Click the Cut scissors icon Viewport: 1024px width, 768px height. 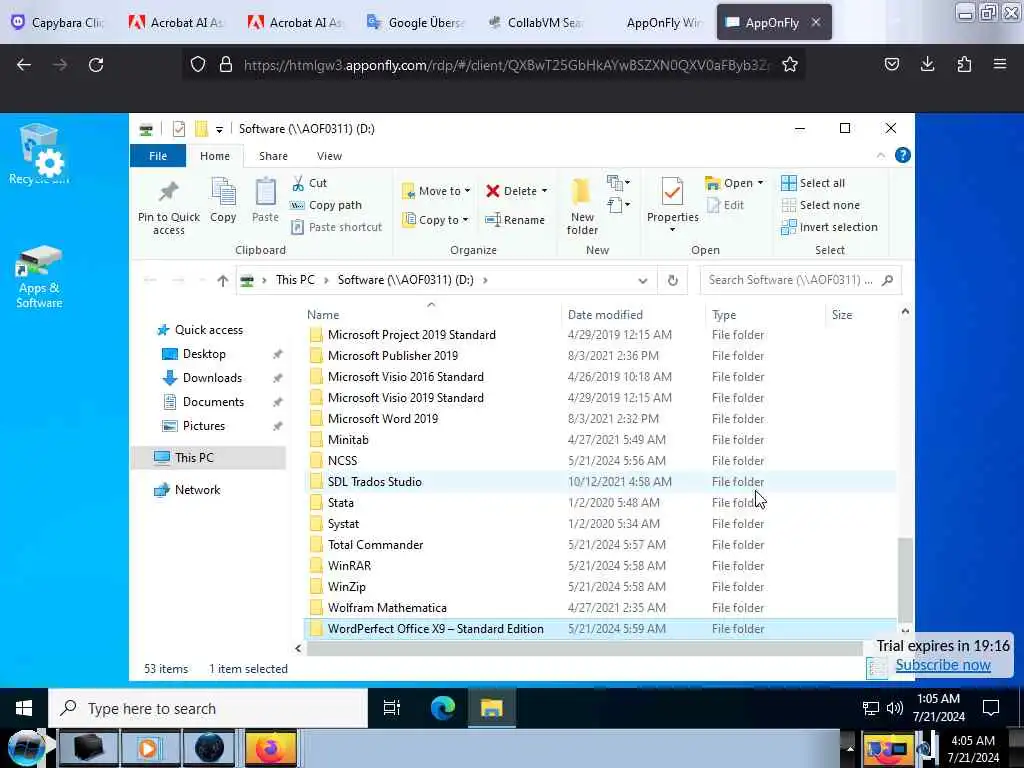click(x=298, y=183)
